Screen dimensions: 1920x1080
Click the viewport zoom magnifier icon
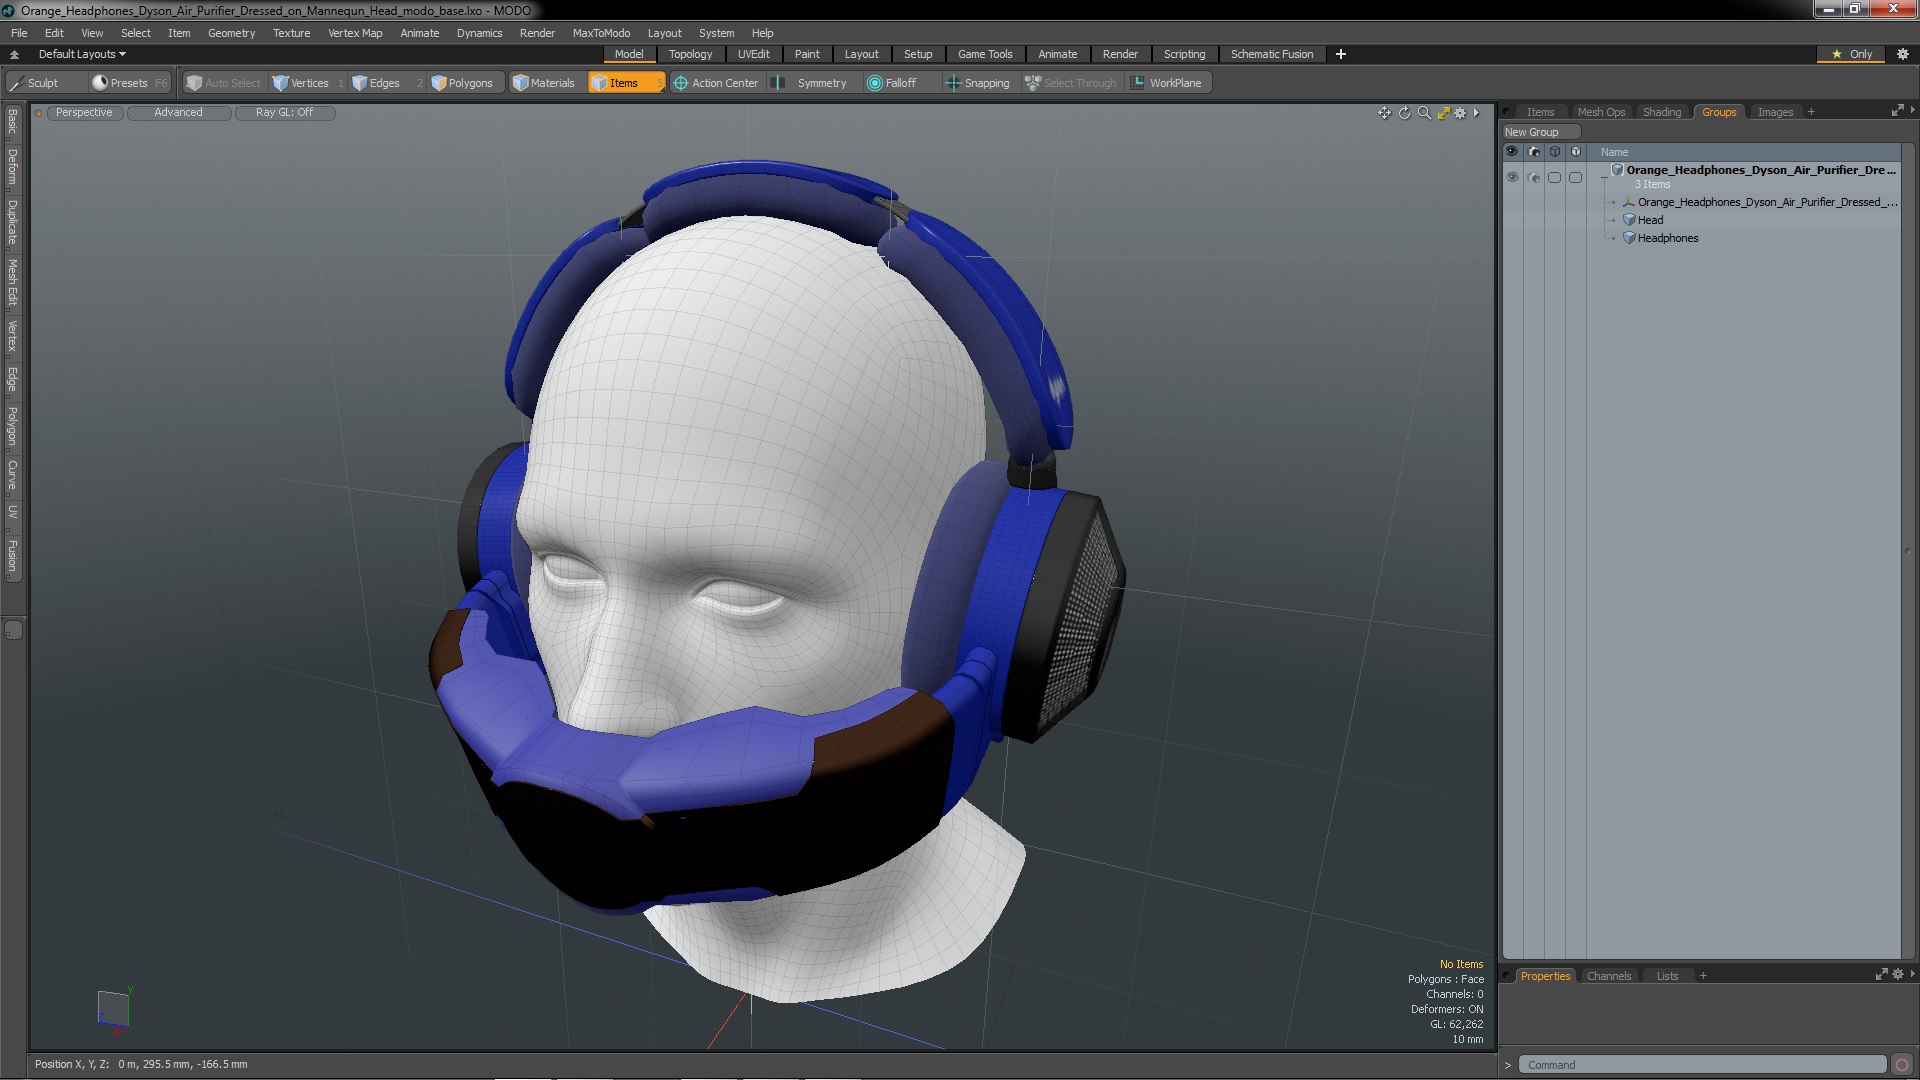[1424, 113]
